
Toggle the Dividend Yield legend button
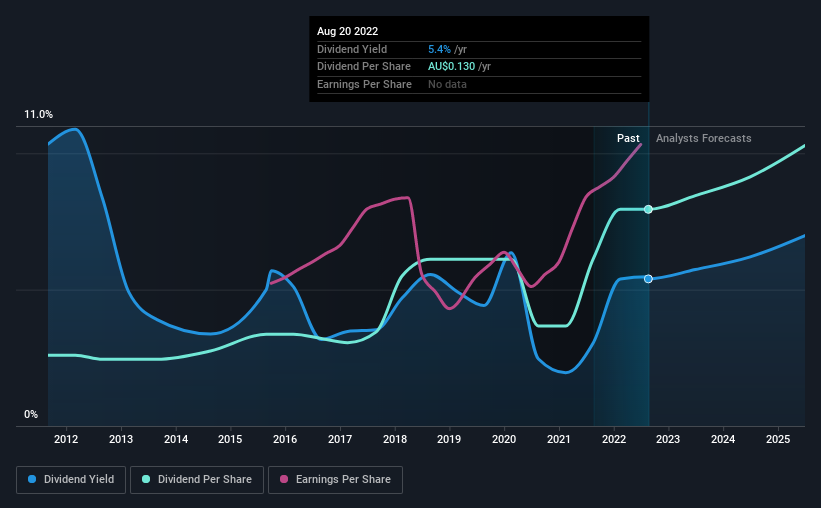pos(71,480)
